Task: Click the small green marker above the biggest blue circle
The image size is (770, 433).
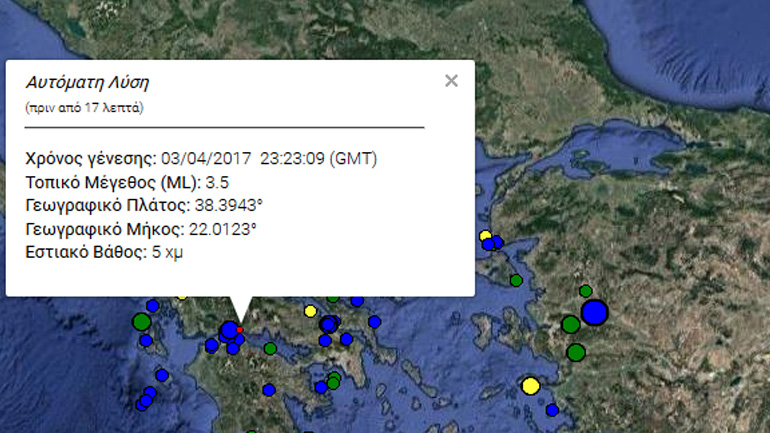Action: (x=585, y=291)
